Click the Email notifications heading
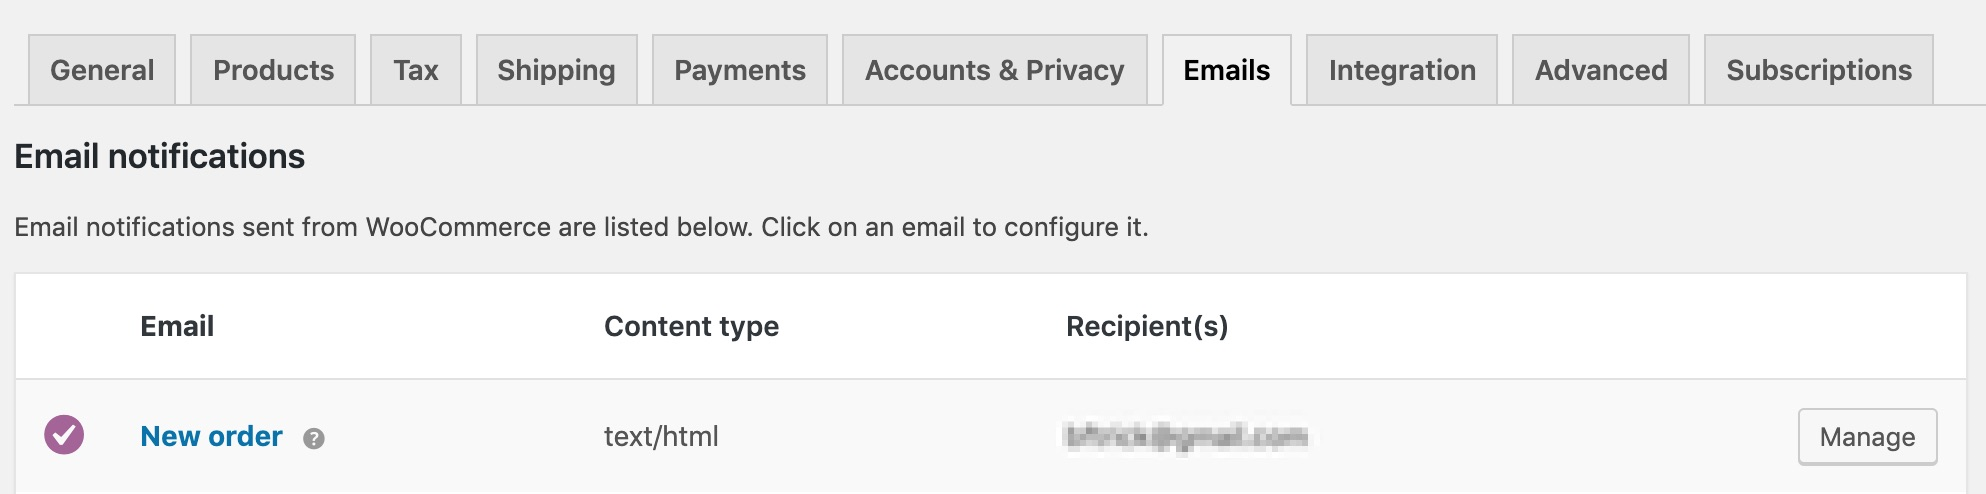 [160, 156]
